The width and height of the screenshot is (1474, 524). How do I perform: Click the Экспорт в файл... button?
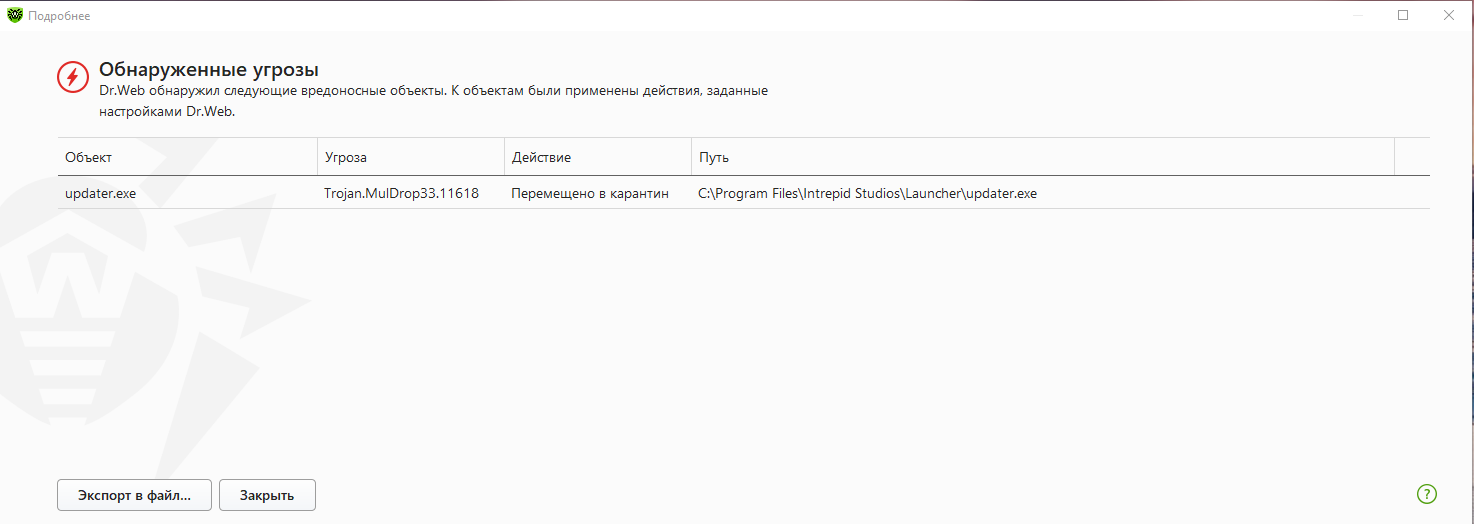(135, 495)
